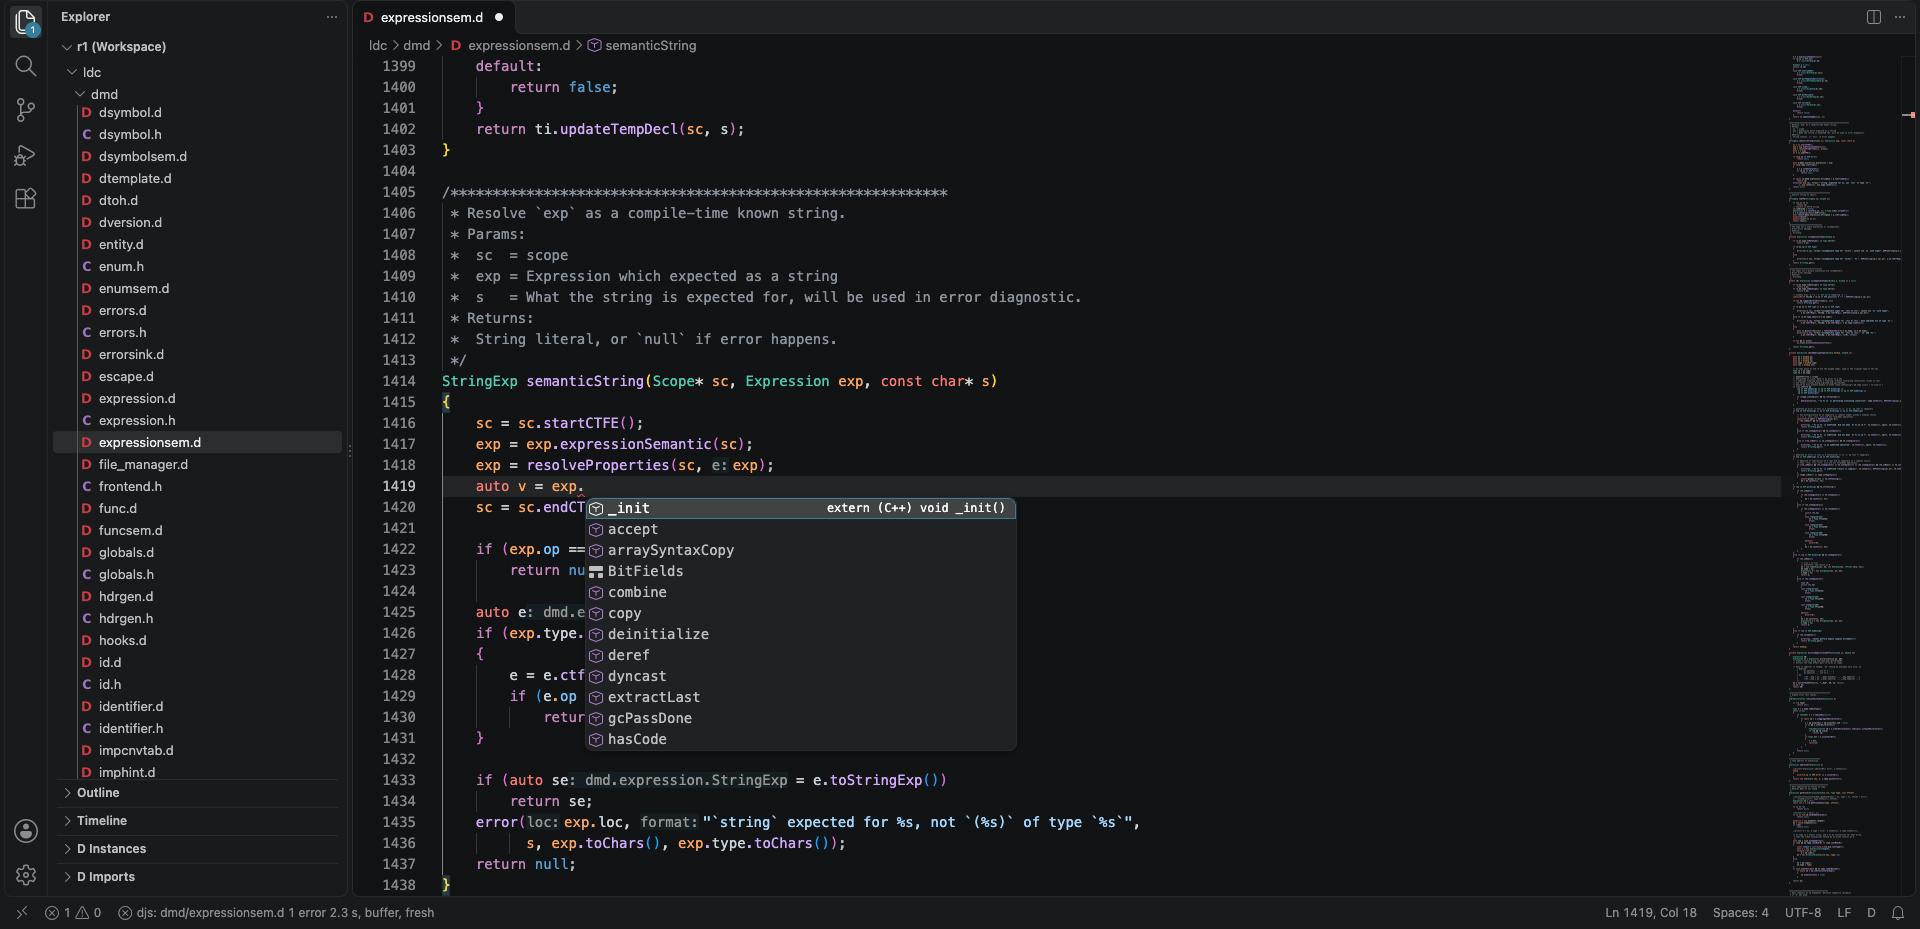Open the Accounts menu icon
The image size is (1920, 929).
(26, 831)
